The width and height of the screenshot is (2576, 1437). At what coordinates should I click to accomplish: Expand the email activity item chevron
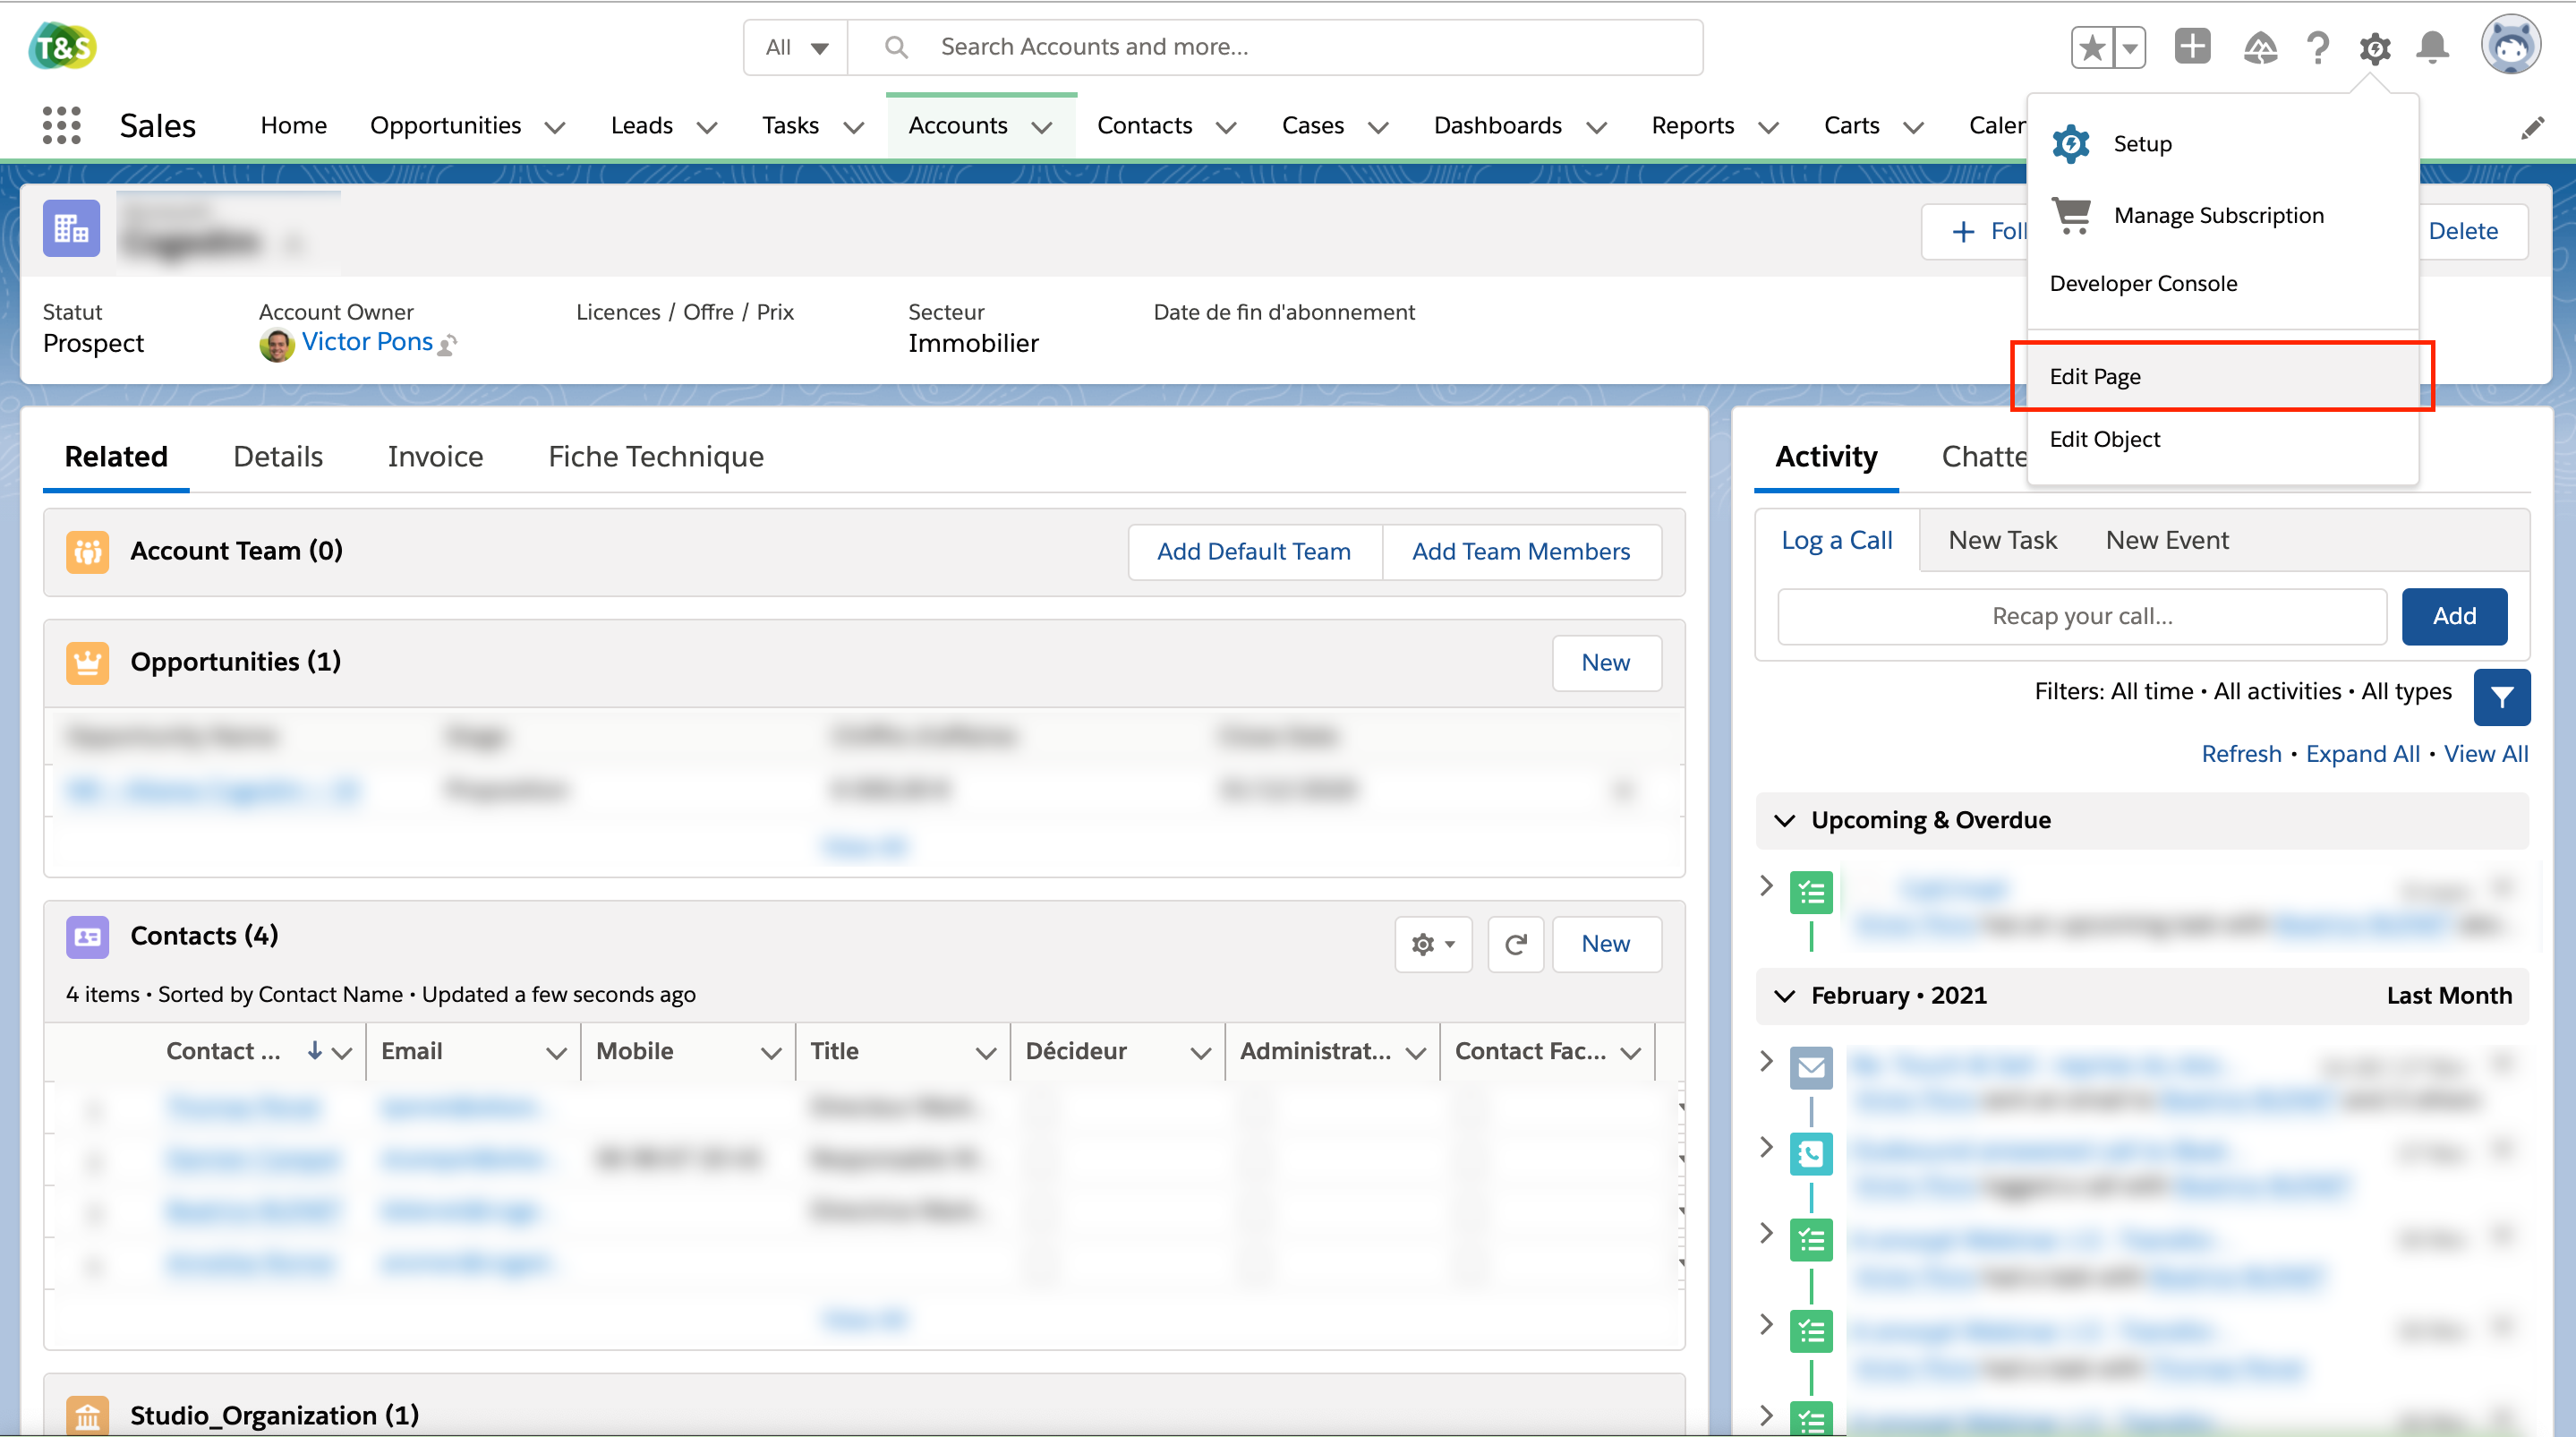tap(1766, 1060)
